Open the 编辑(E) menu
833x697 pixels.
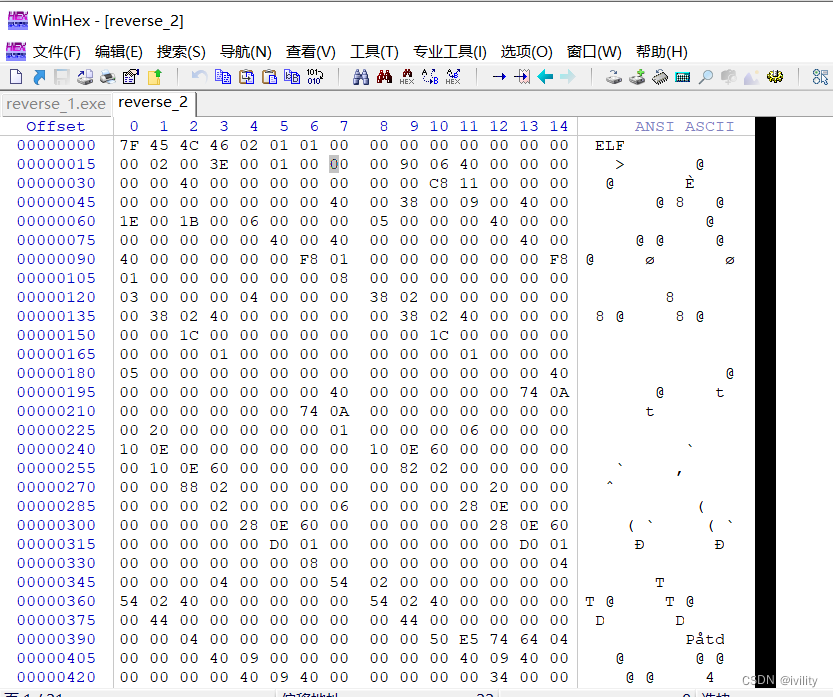point(118,52)
